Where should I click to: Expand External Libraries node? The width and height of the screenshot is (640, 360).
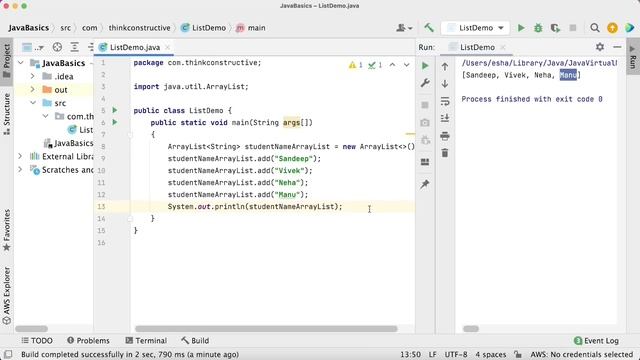click(x=20, y=156)
